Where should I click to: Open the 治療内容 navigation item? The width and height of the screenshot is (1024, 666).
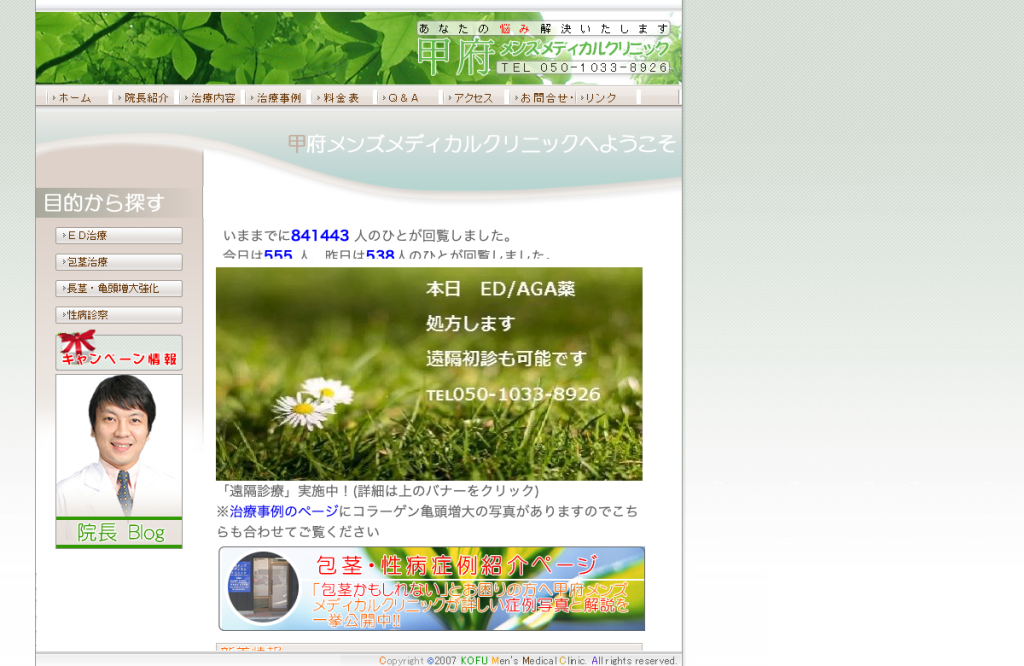coord(212,97)
